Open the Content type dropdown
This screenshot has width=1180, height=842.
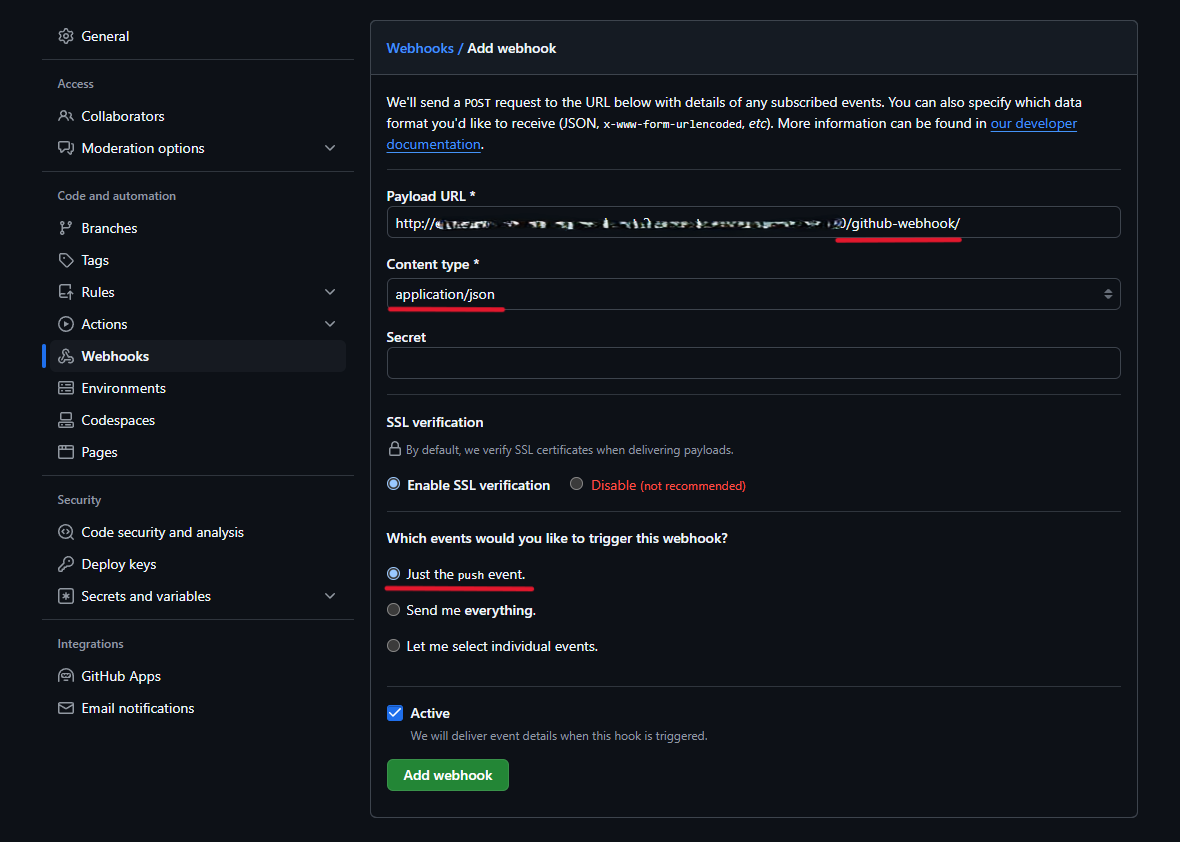753,294
